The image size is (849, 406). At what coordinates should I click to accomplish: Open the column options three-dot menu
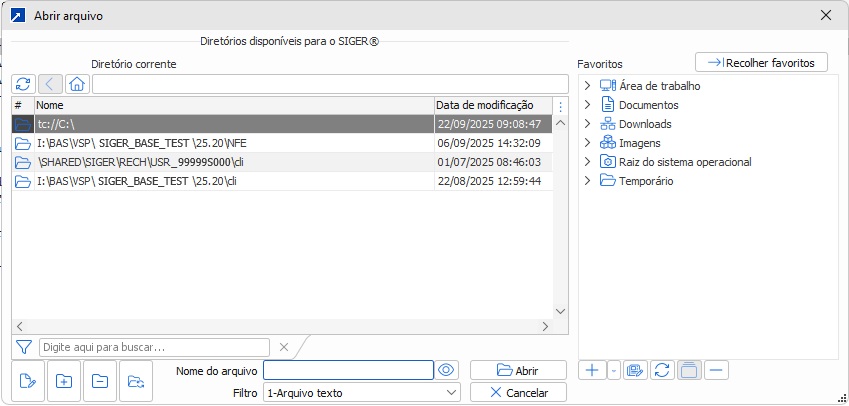[560, 106]
